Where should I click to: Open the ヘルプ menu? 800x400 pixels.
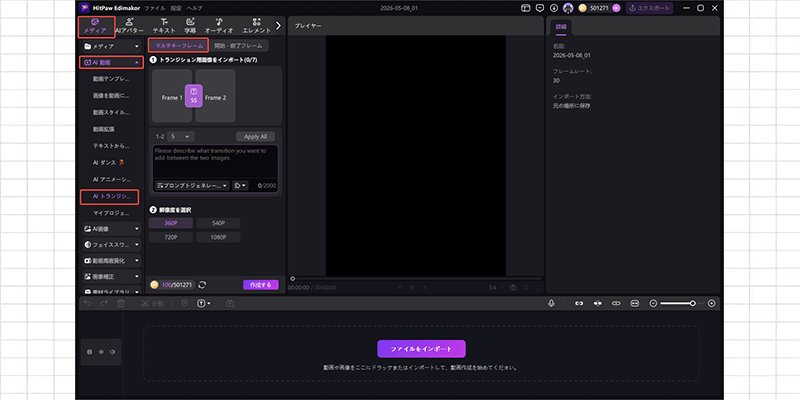tap(194, 8)
